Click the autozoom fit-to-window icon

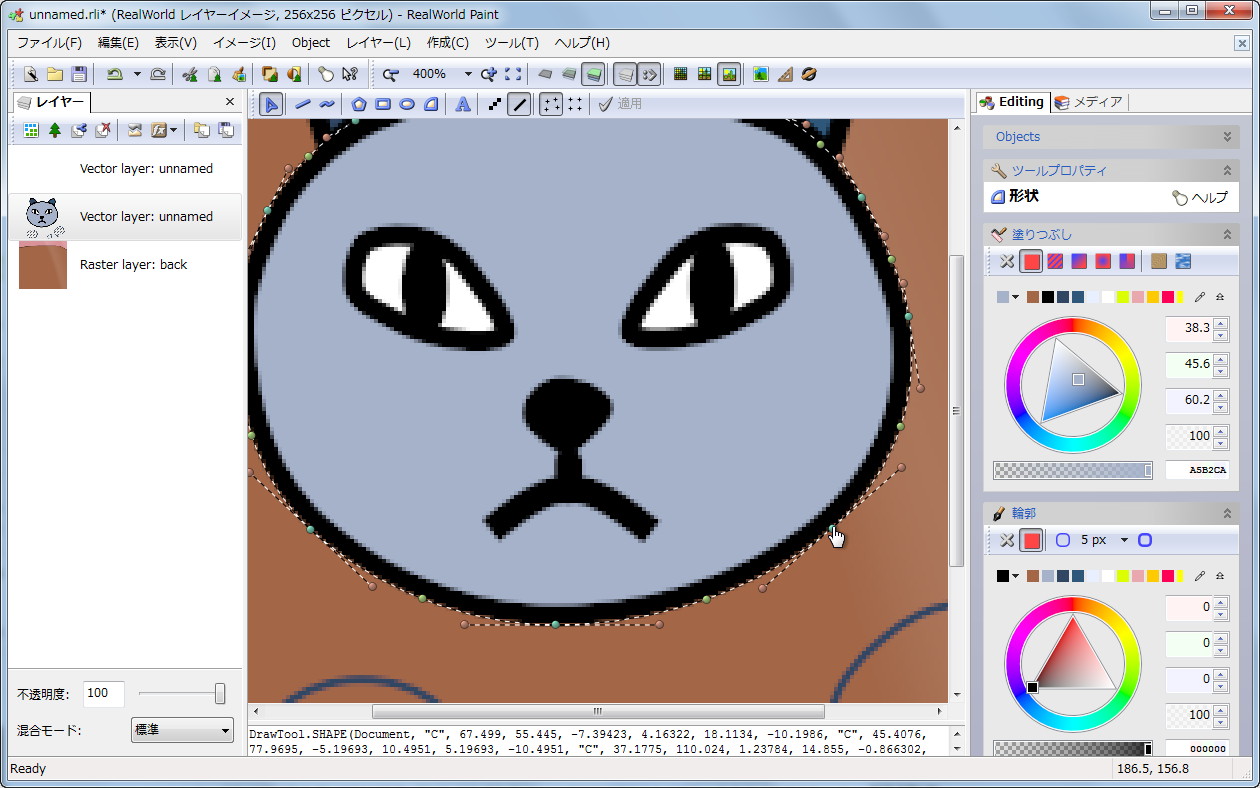click(513, 74)
